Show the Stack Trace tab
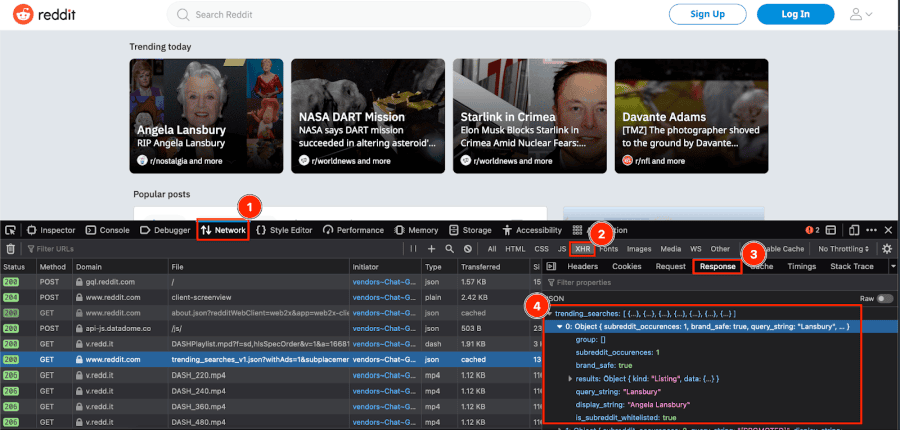This screenshot has height=430, width=900. [852, 266]
